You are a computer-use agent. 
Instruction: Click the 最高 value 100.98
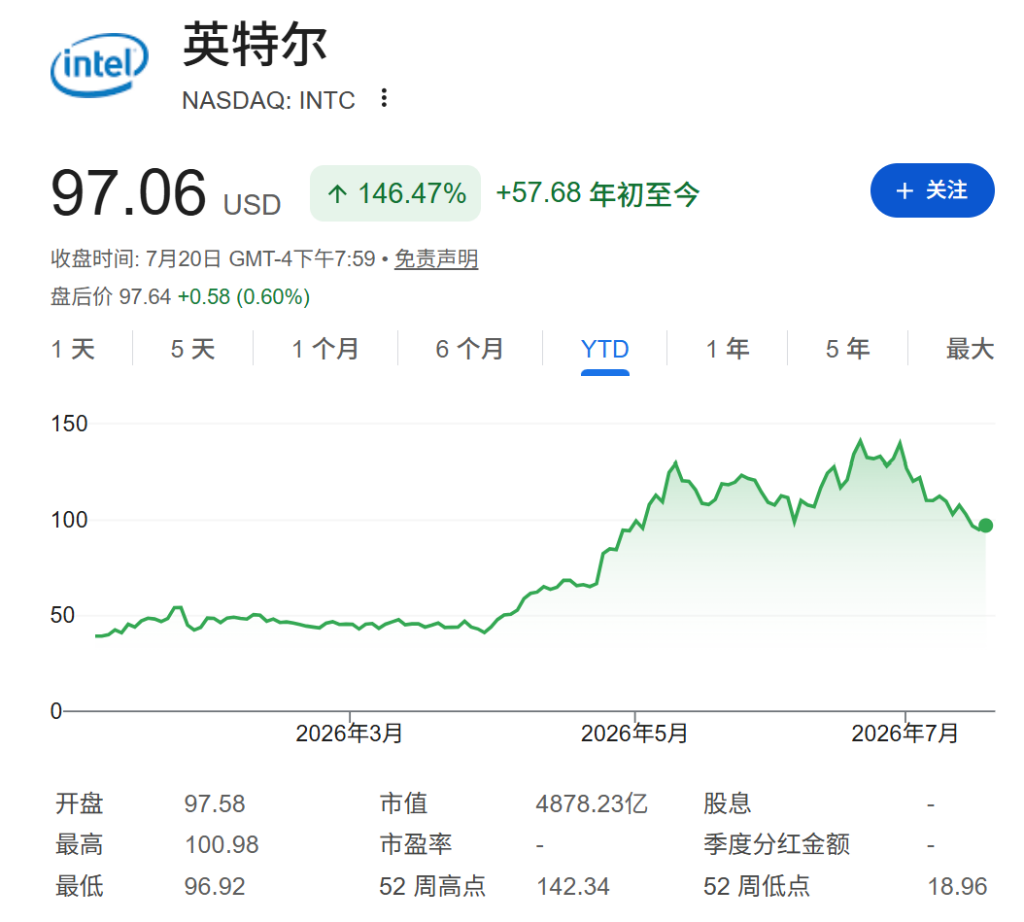(221, 845)
